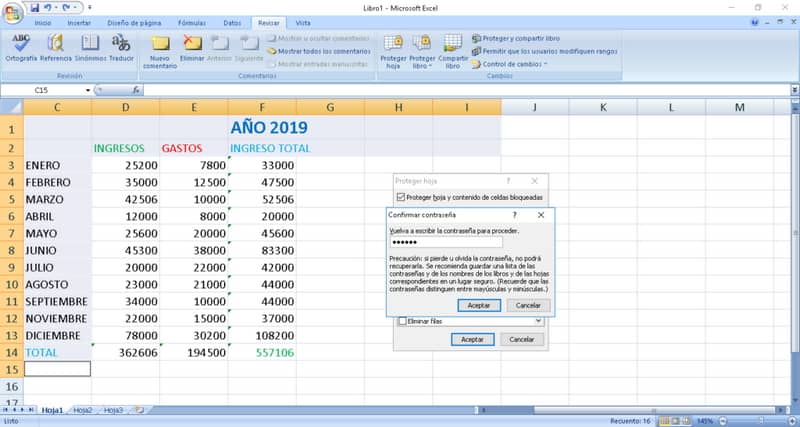
Task: Select the Hoja1 sheet tab
Action: [x=52, y=410]
